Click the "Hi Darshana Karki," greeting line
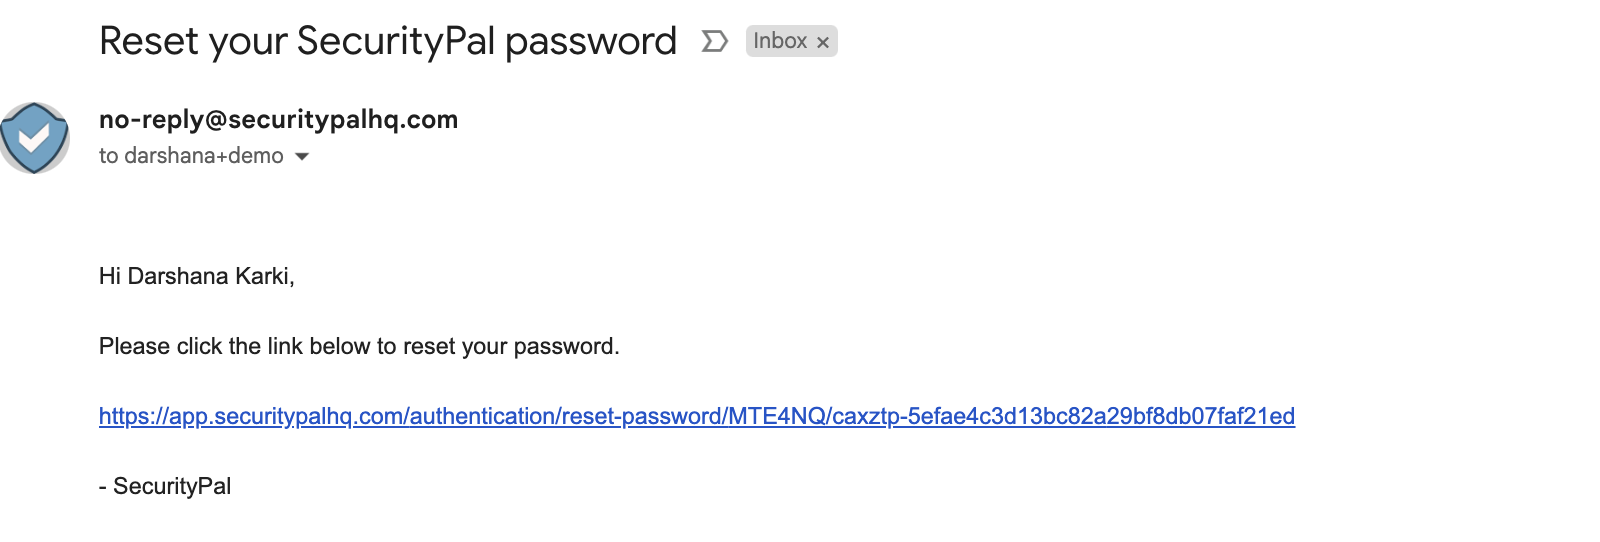Image resolution: width=1600 pixels, height=542 pixels. click(x=197, y=276)
